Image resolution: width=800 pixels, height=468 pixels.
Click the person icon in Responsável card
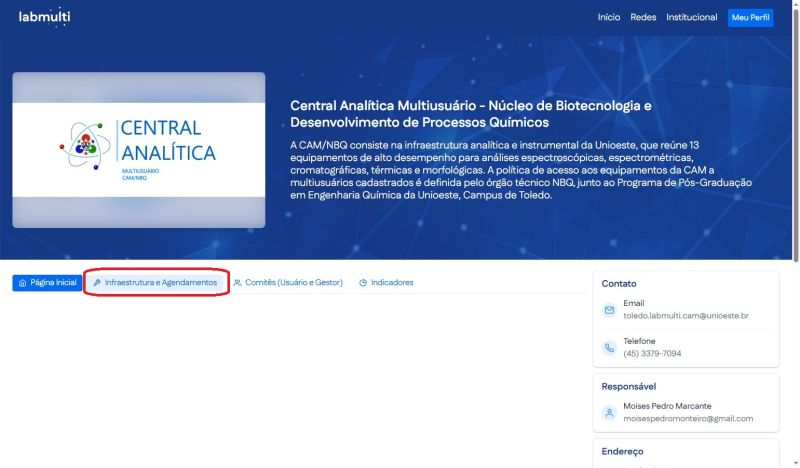609,413
